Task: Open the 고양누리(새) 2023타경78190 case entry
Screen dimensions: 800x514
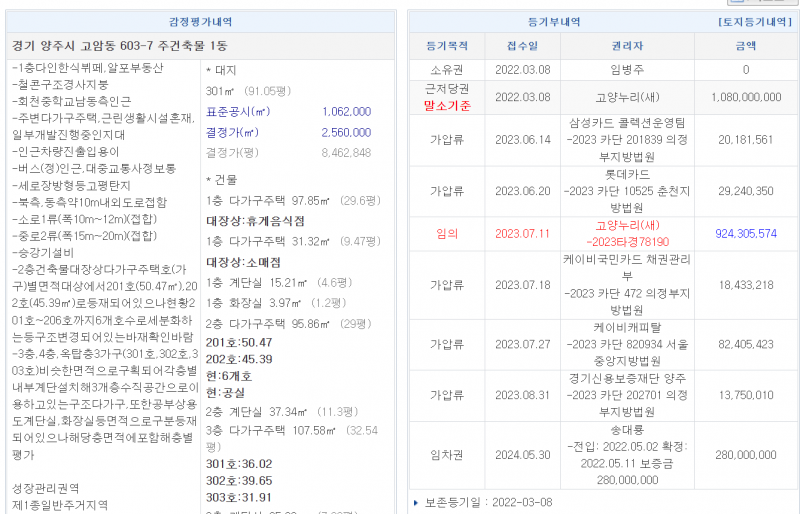Action: pyautogui.click(x=627, y=234)
